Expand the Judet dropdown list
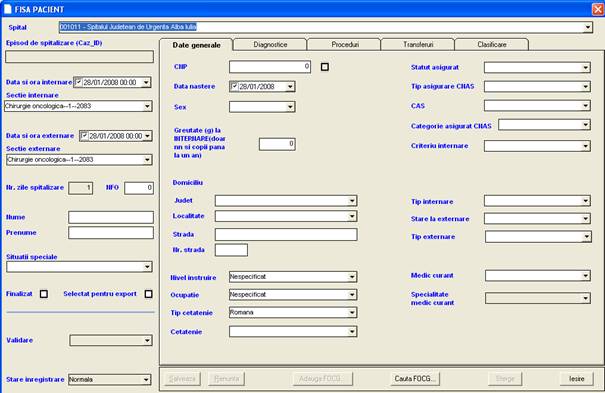Viewport: 605px width, 393px height. [352, 201]
